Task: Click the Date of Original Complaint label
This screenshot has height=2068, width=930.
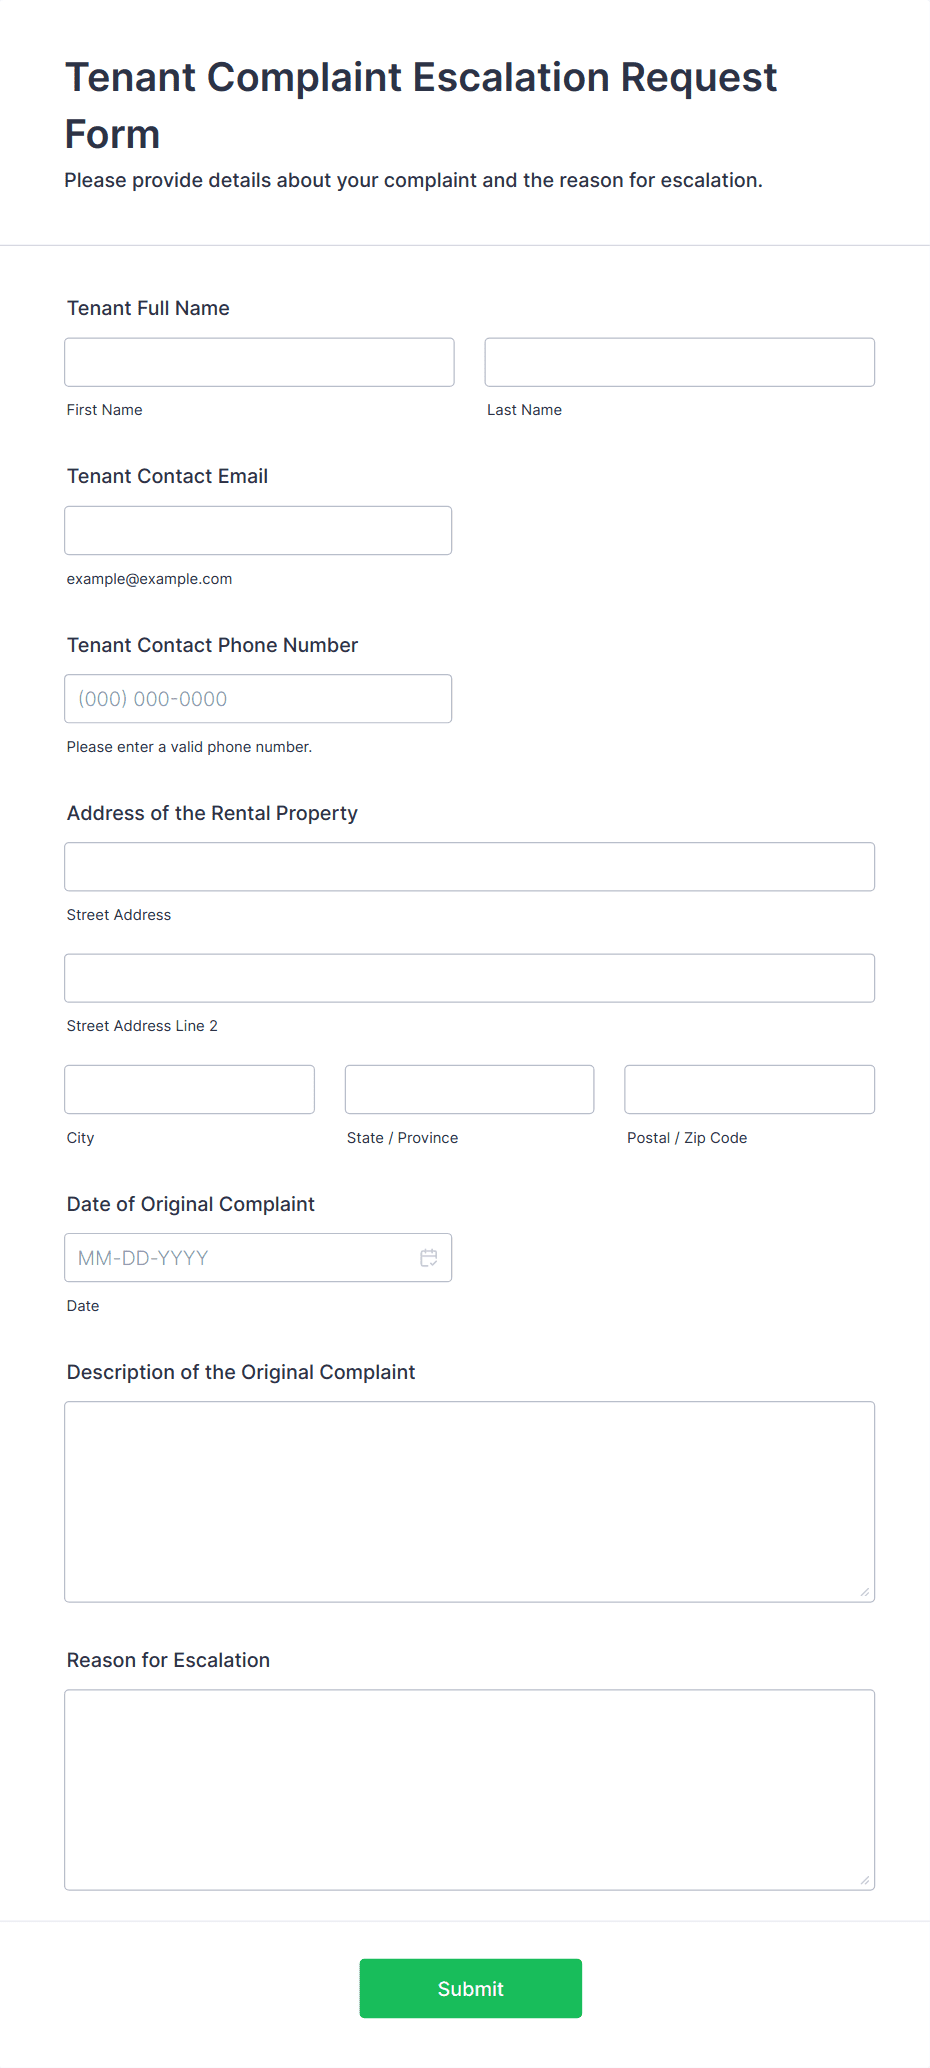Action: pyautogui.click(x=191, y=1204)
